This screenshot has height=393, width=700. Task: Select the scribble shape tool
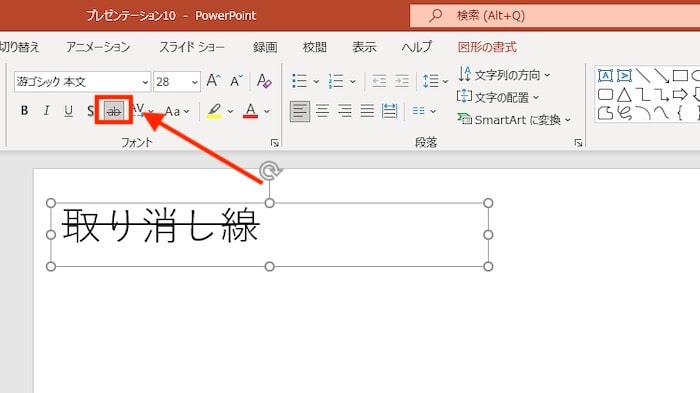pos(624,113)
